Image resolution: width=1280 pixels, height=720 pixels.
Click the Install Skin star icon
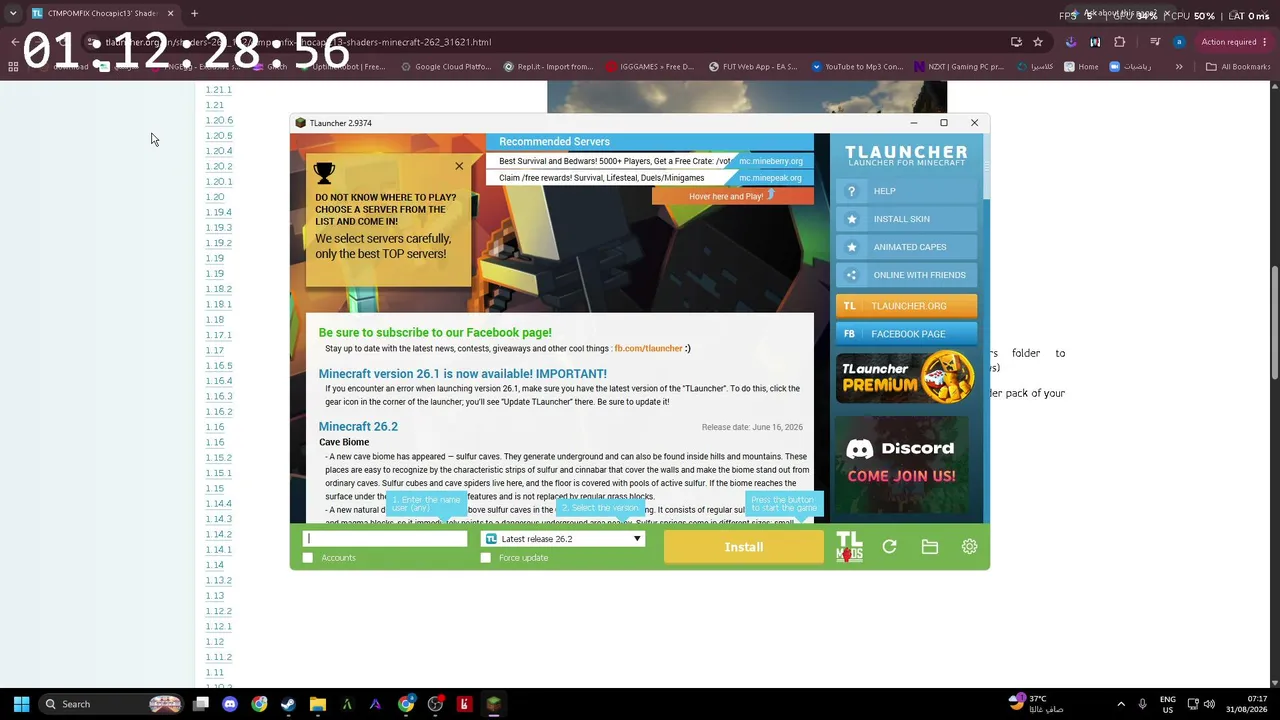[852, 219]
